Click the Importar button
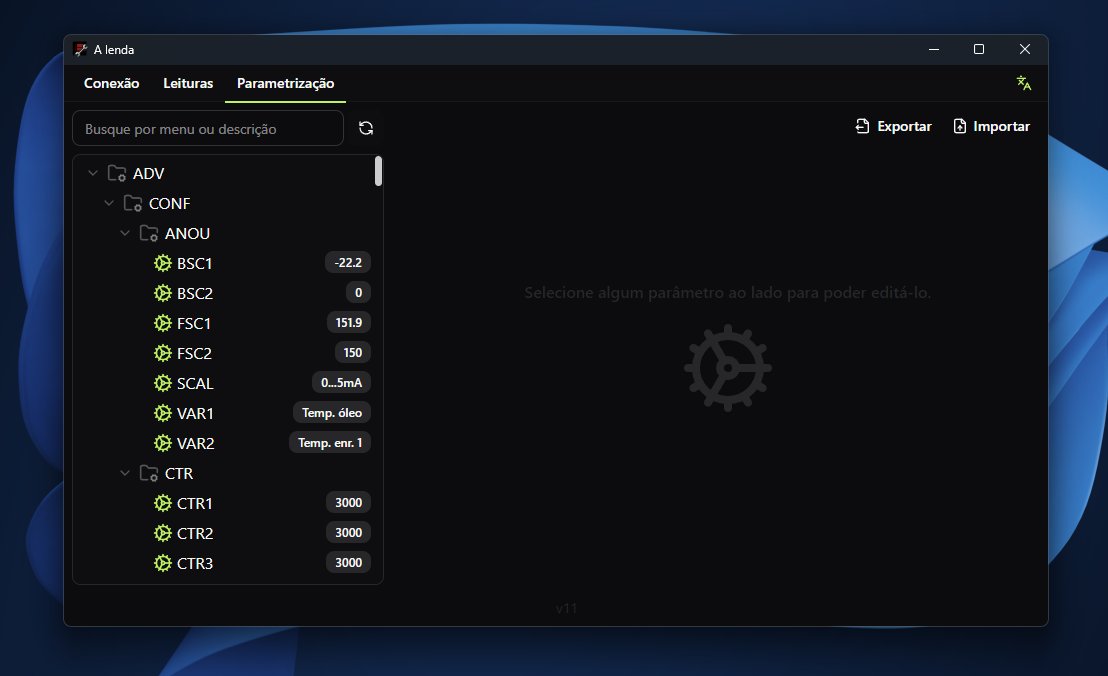The image size is (1108, 676). click(991, 126)
